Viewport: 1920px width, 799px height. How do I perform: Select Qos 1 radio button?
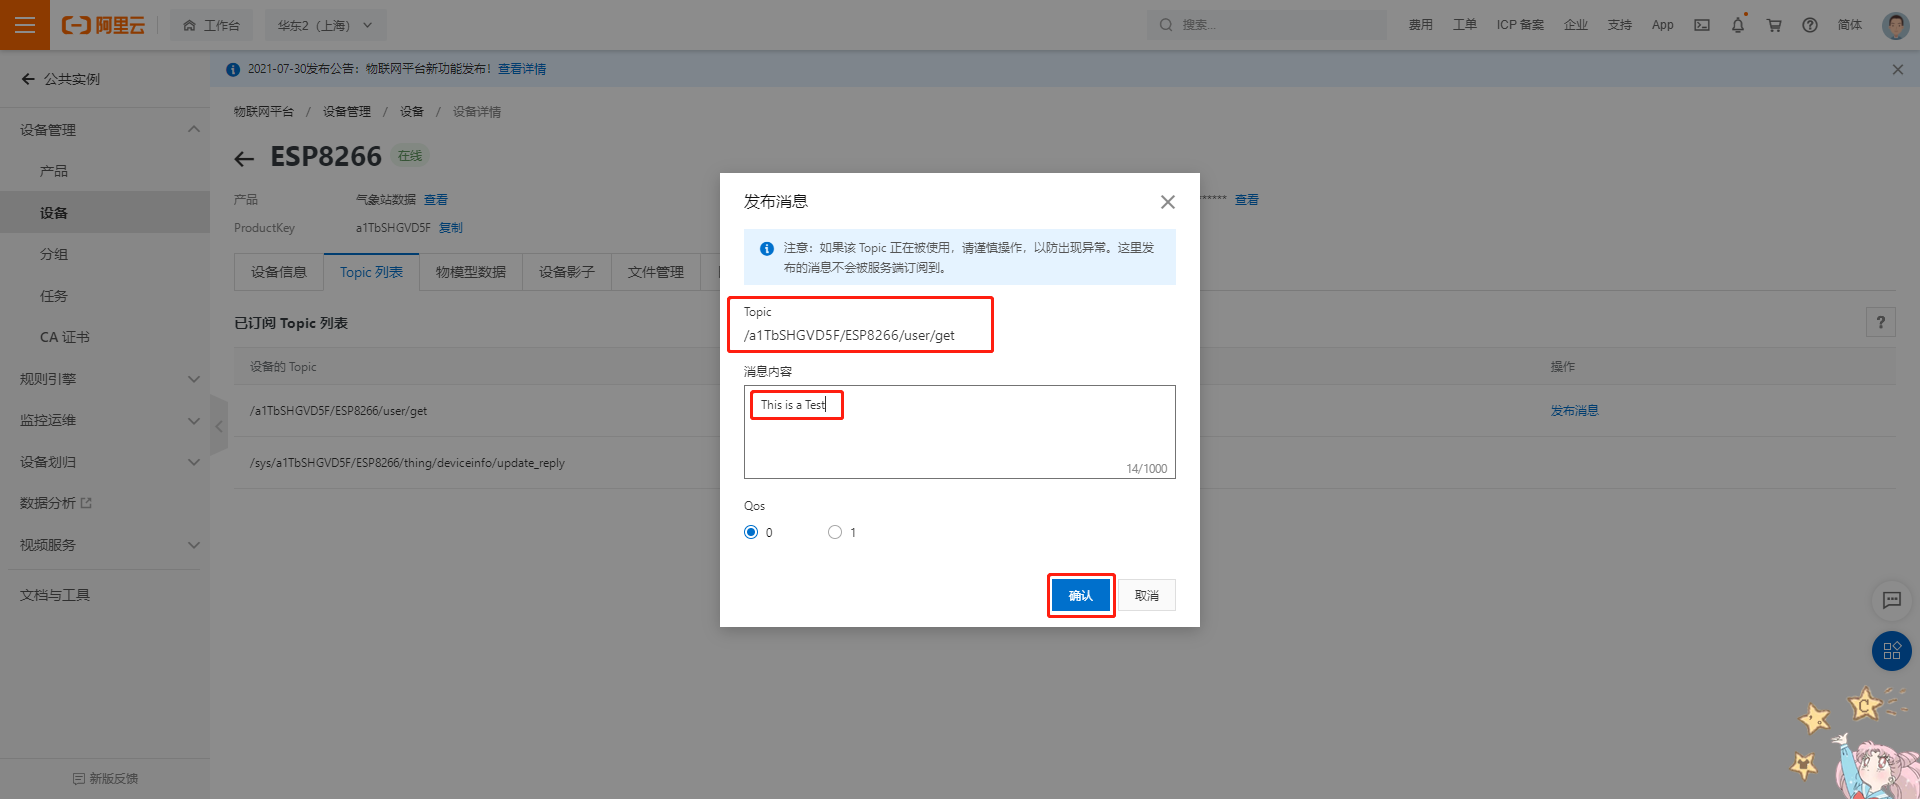[x=835, y=532]
